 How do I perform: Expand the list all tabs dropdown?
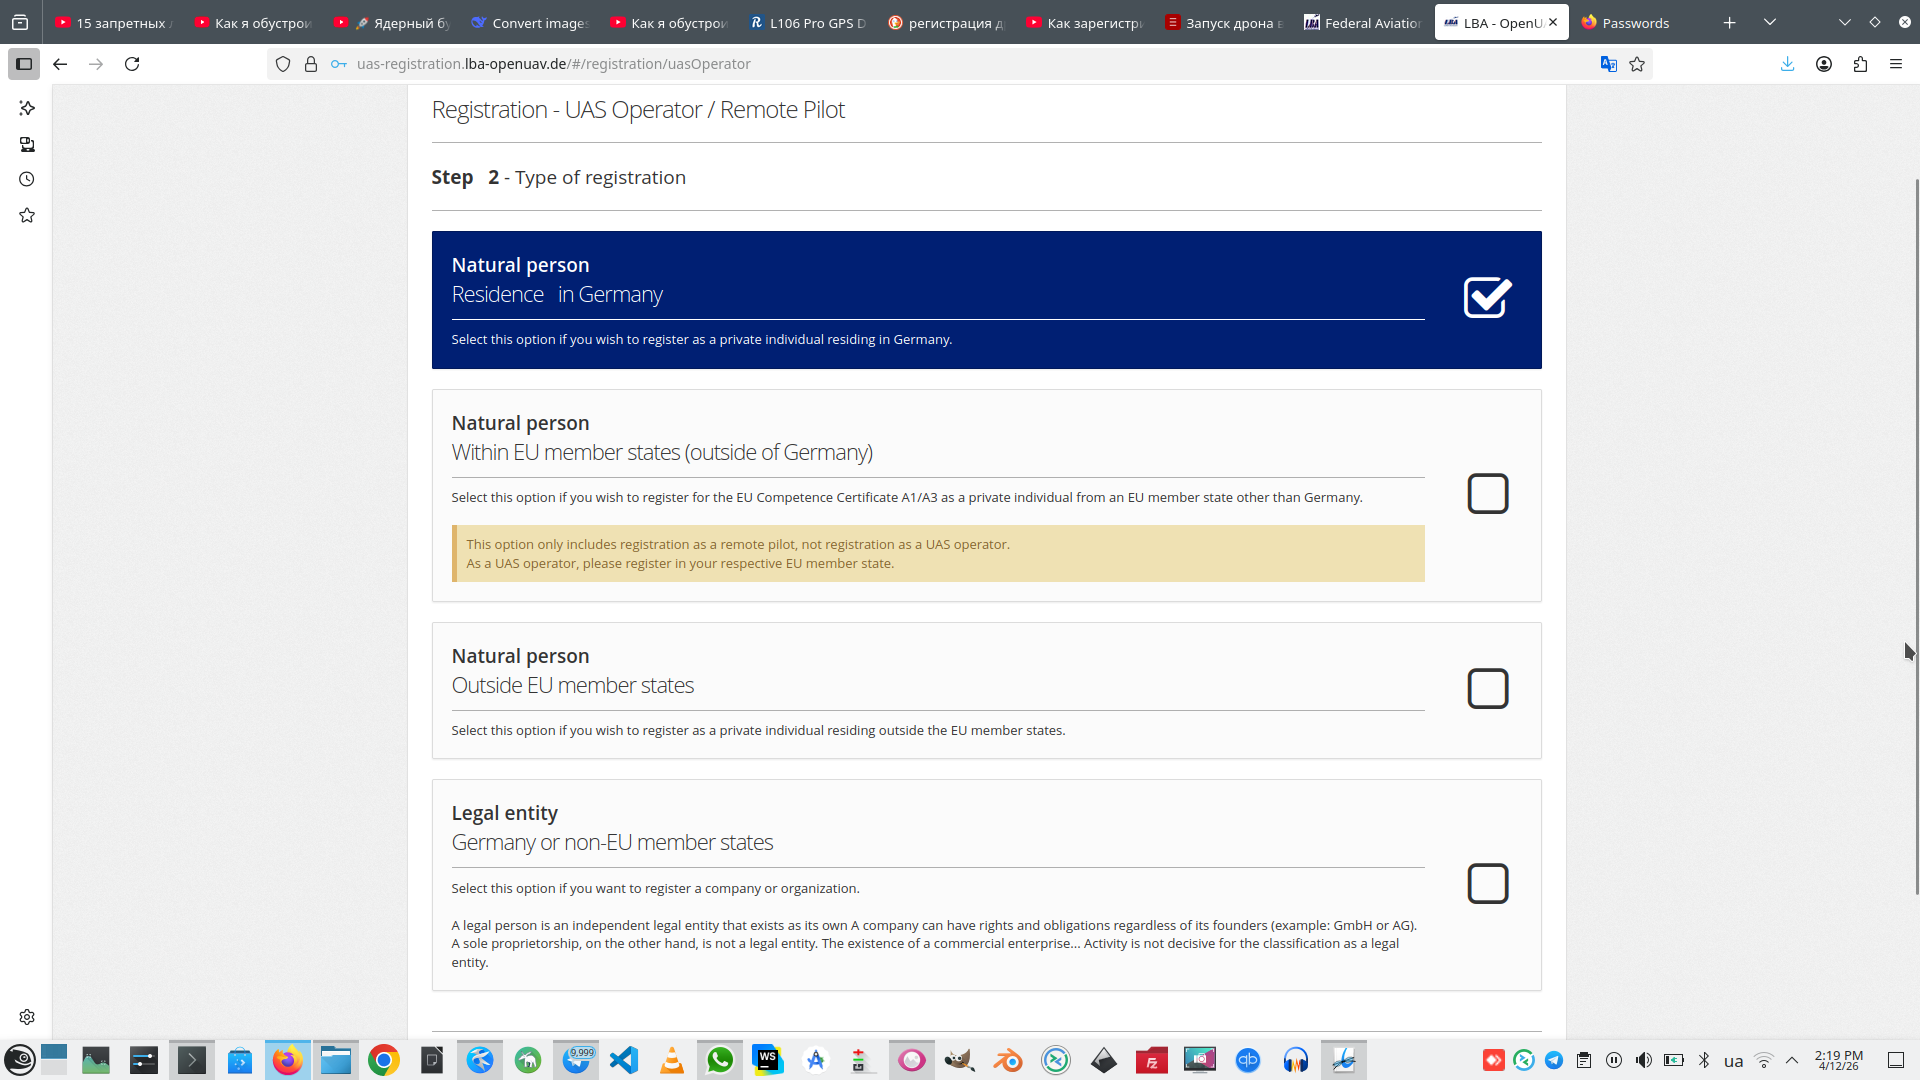(x=1769, y=22)
